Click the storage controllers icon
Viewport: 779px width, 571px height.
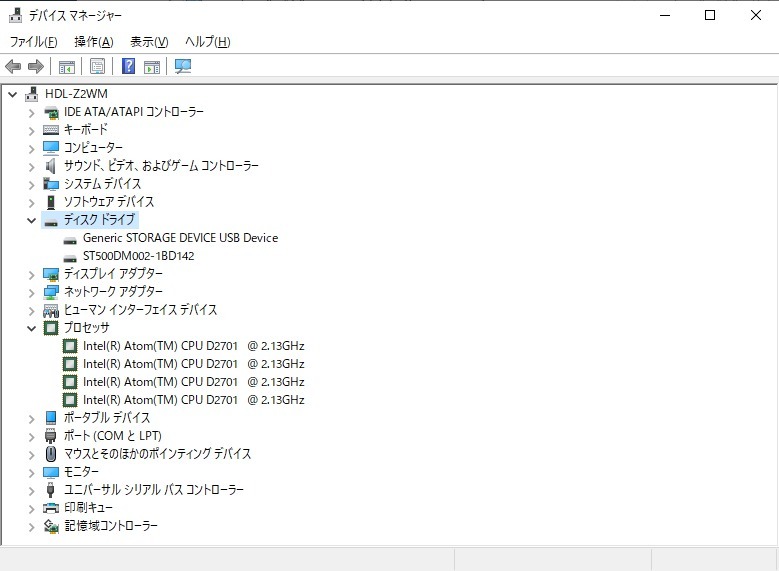tap(51, 526)
